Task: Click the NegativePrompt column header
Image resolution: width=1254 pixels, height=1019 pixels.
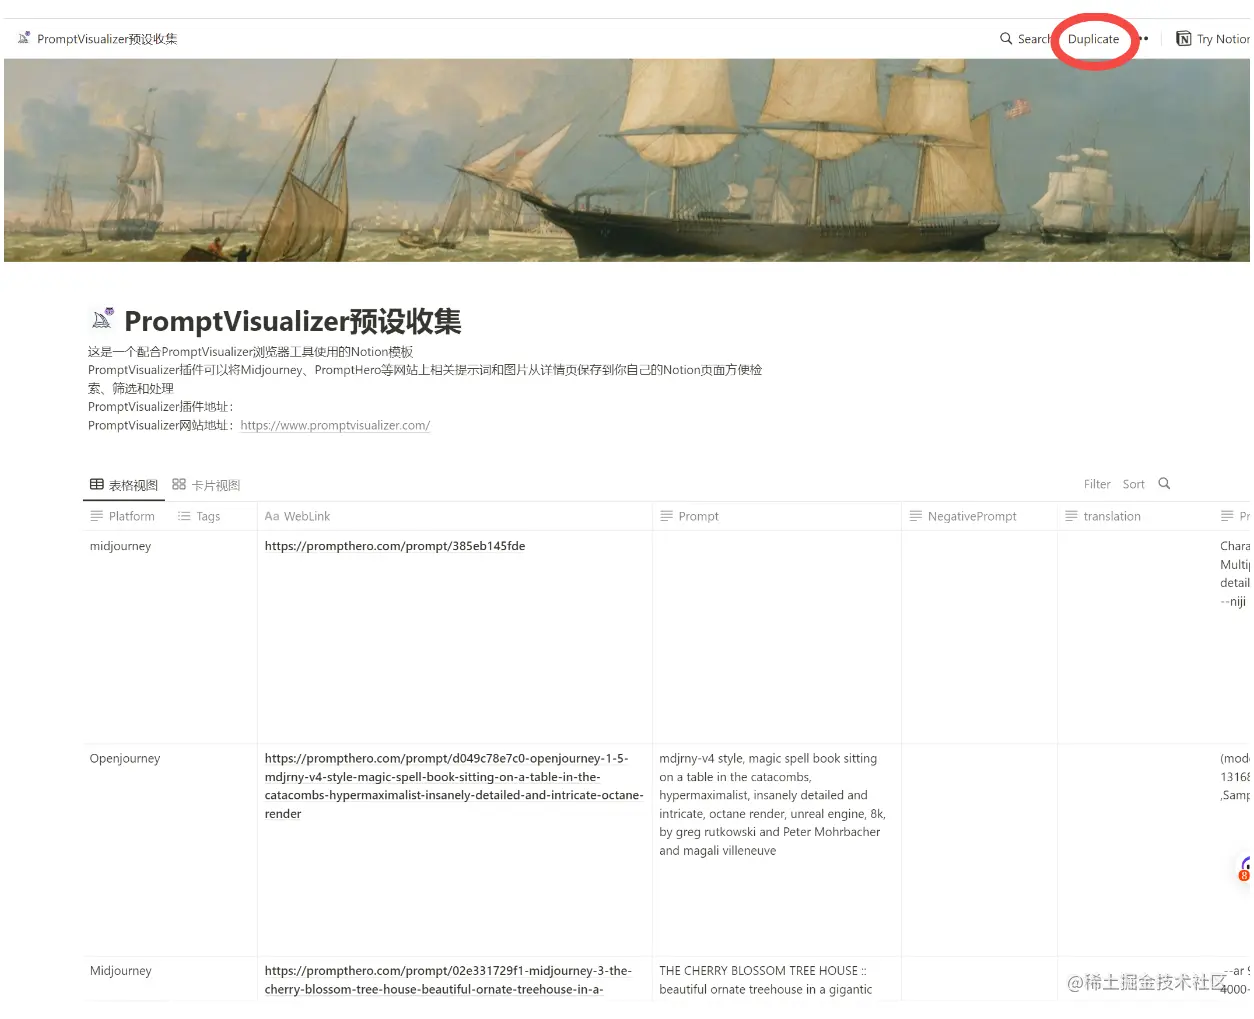Action: pos(971,517)
